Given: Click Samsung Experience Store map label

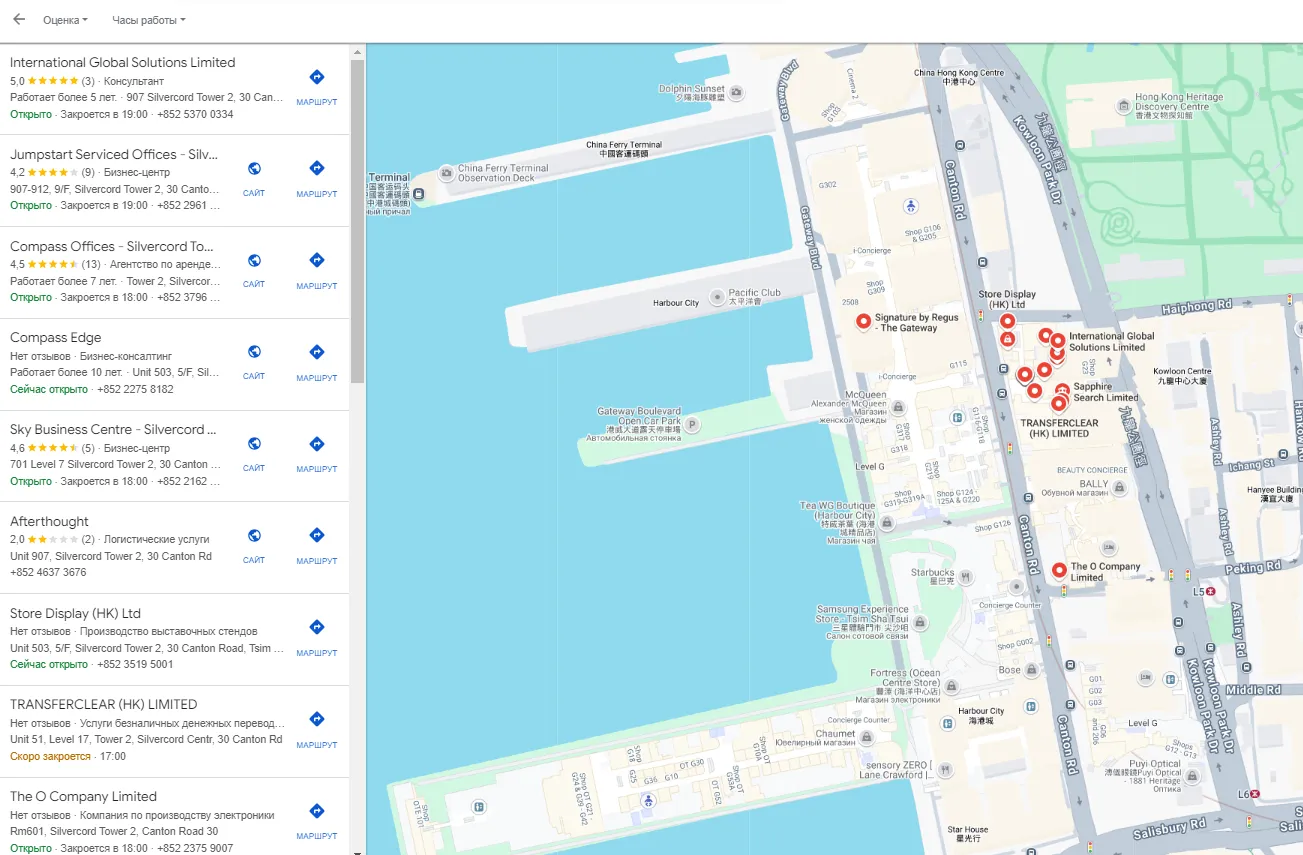Looking at the screenshot, I should tap(862, 621).
